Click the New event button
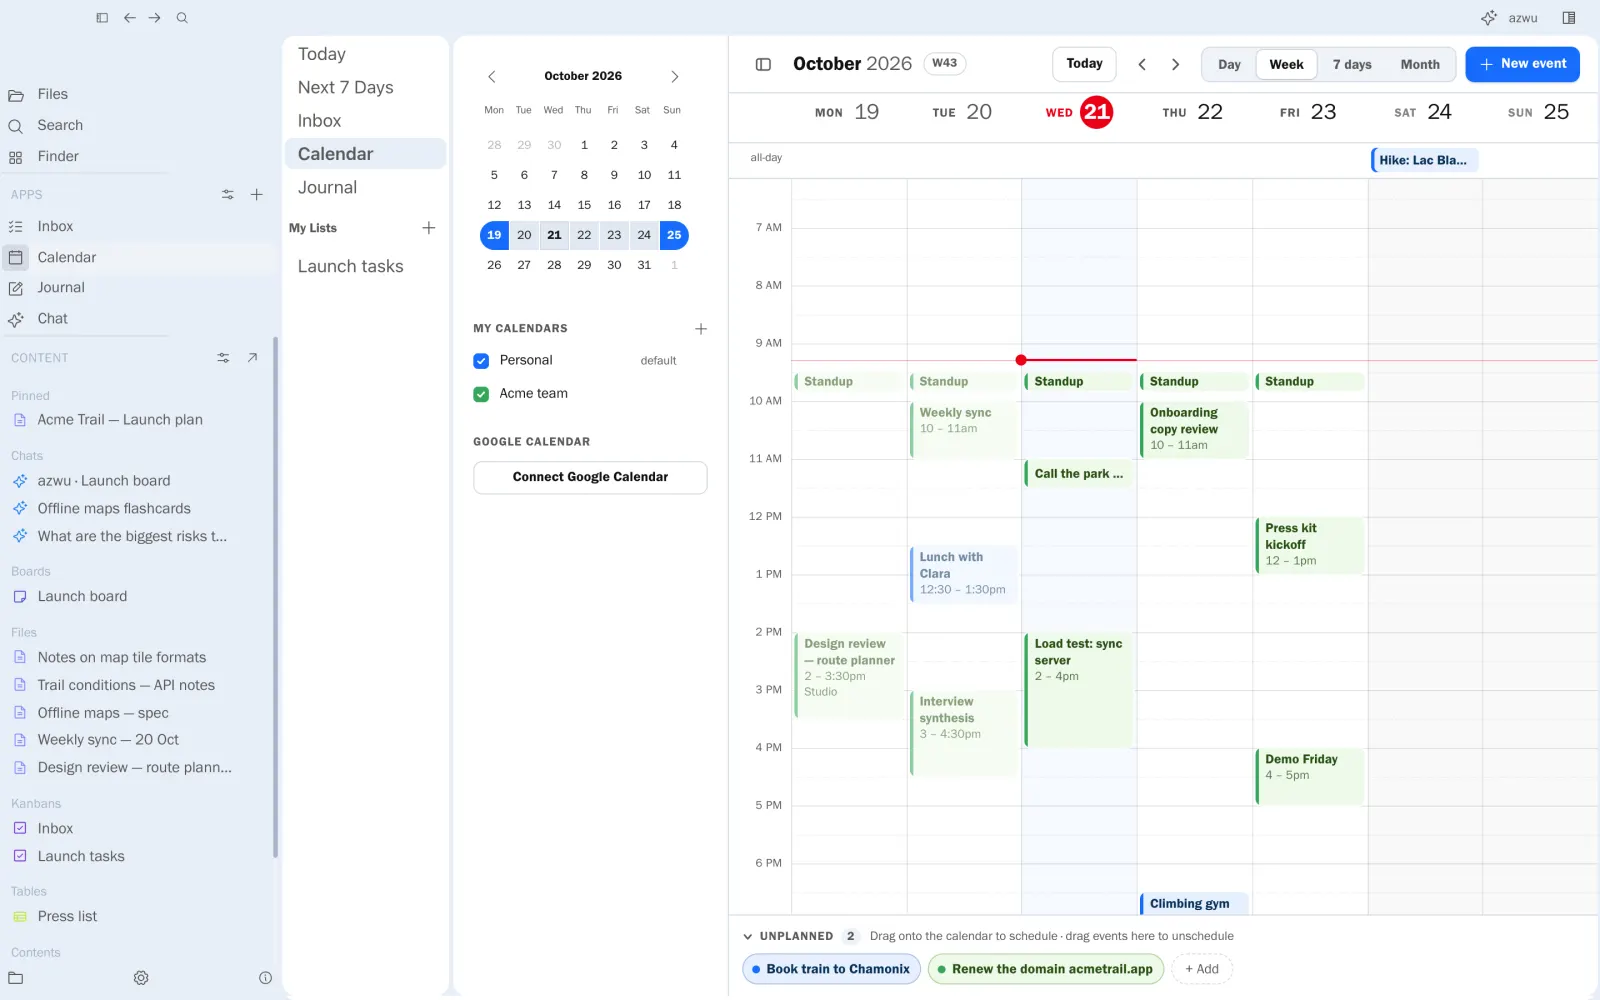Viewport: 1600px width, 1000px height. click(x=1523, y=64)
